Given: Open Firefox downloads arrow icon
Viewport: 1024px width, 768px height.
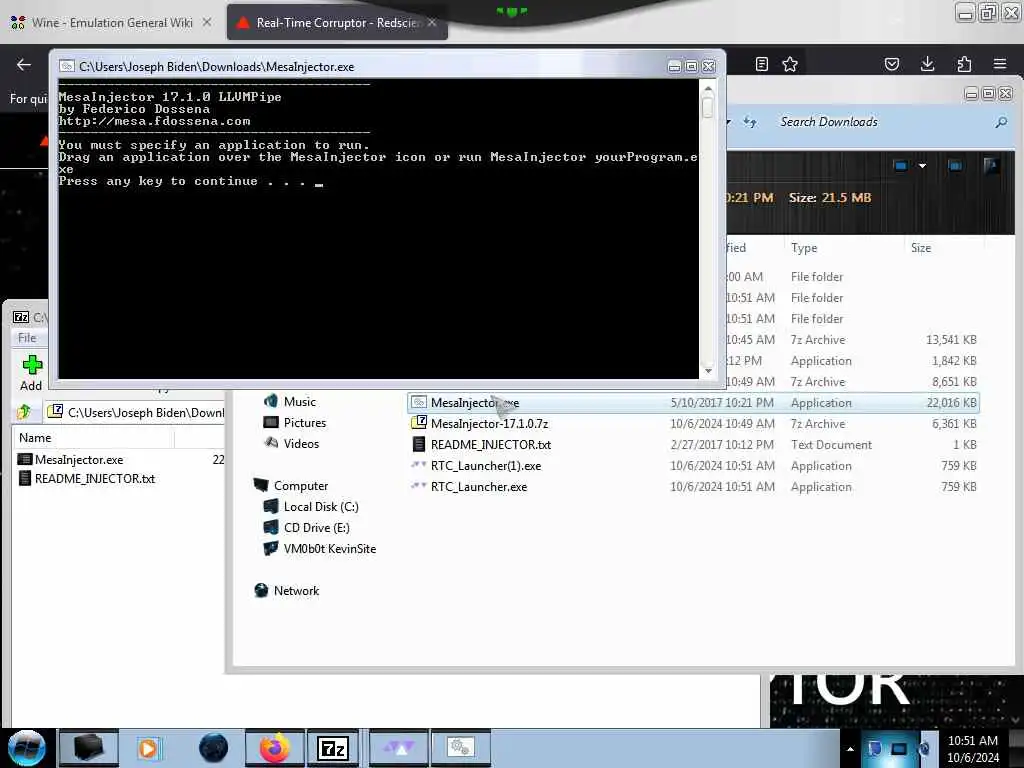Looking at the screenshot, I should click(927, 64).
